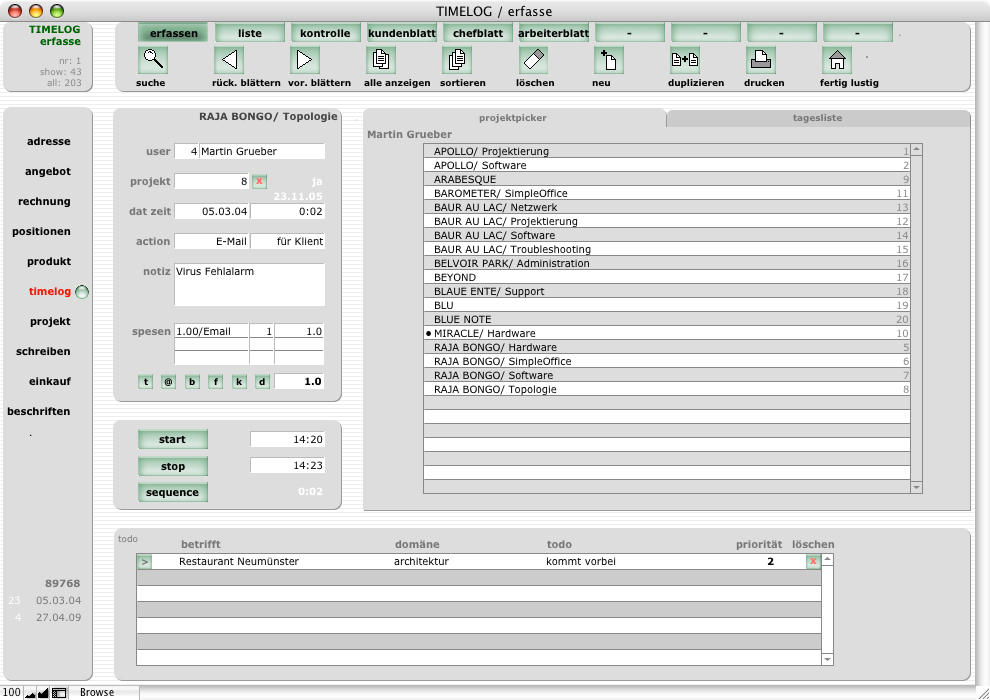The image size is (990, 700).
Task: Click the löschen eraser icon
Action: [x=534, y=60]
